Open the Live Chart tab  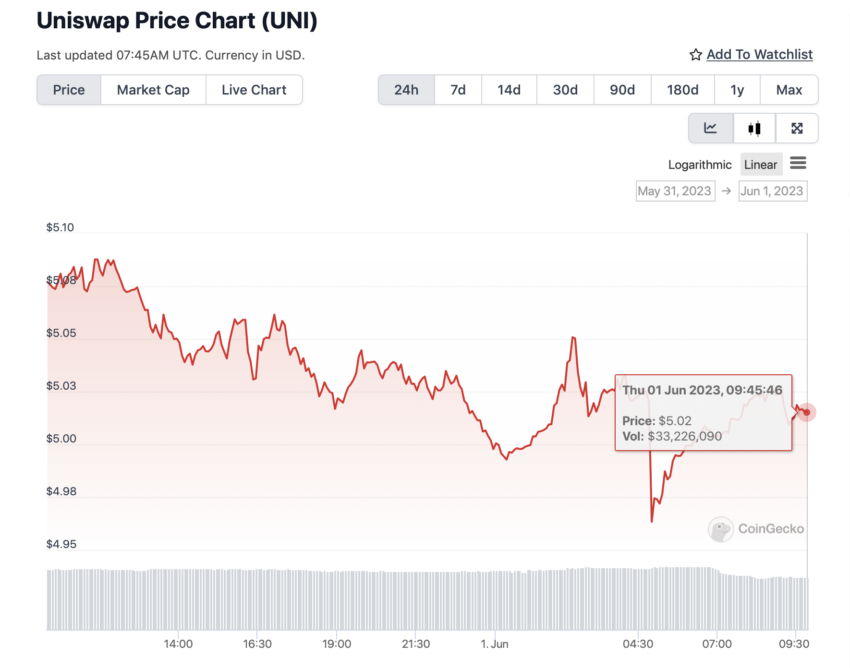coord(254,90)
